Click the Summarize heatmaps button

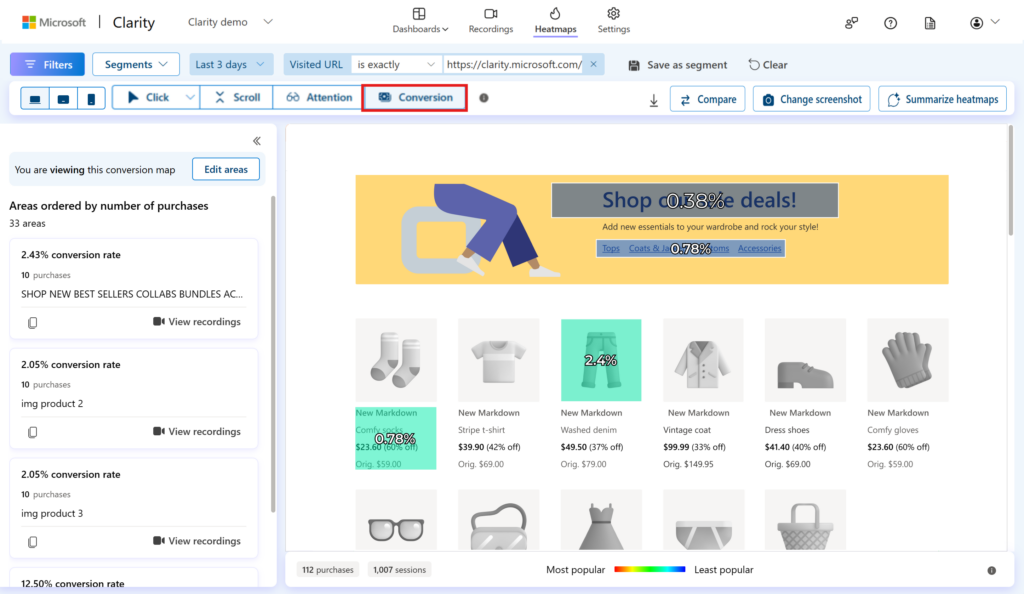click(943, 99)
